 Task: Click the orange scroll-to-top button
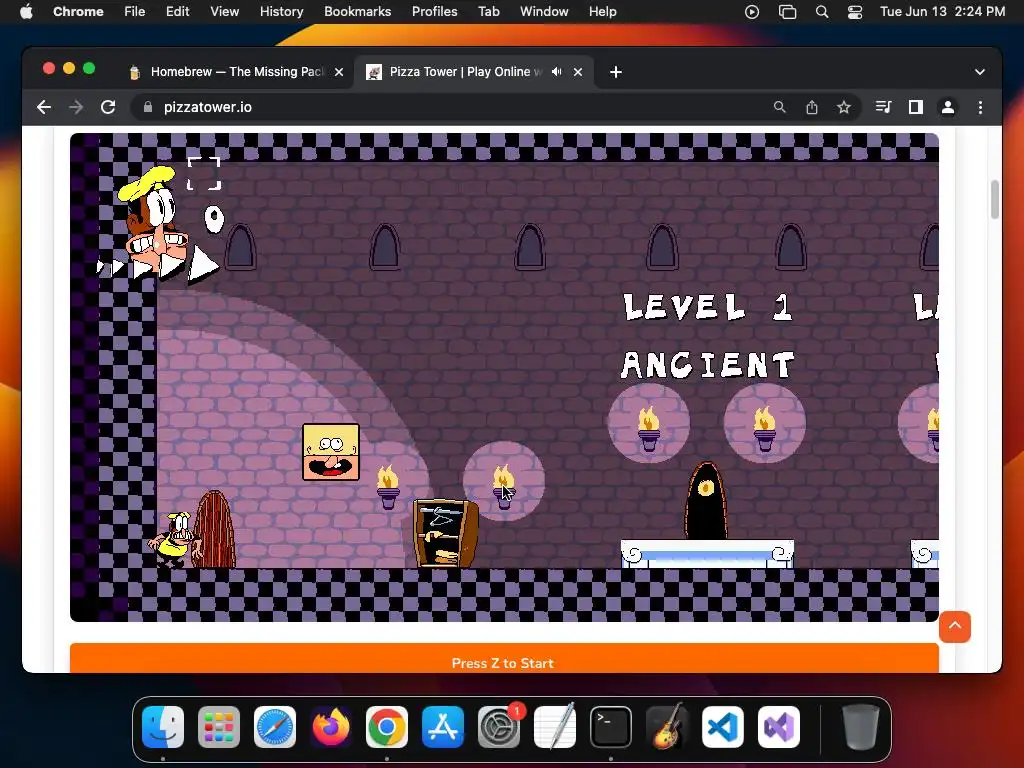[955, 627]
